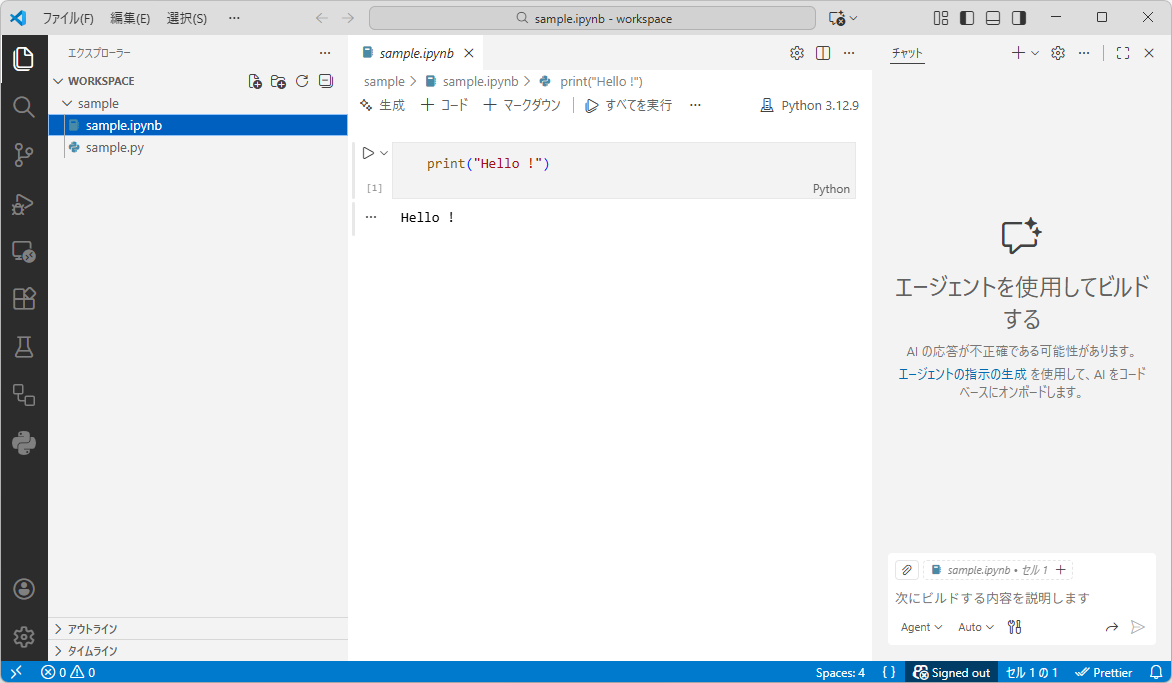
Task: Open the Signed out status bar item
Action: (952, 673)
